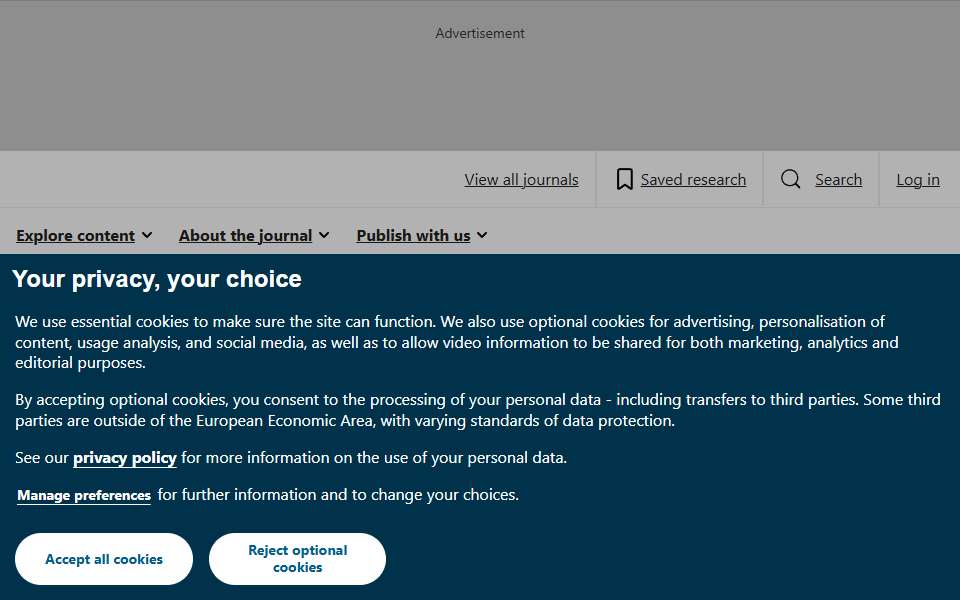This screenshot has width=960, height=600.
Task: Open Manage preferences for cookie choices
Action: point(84,495)
